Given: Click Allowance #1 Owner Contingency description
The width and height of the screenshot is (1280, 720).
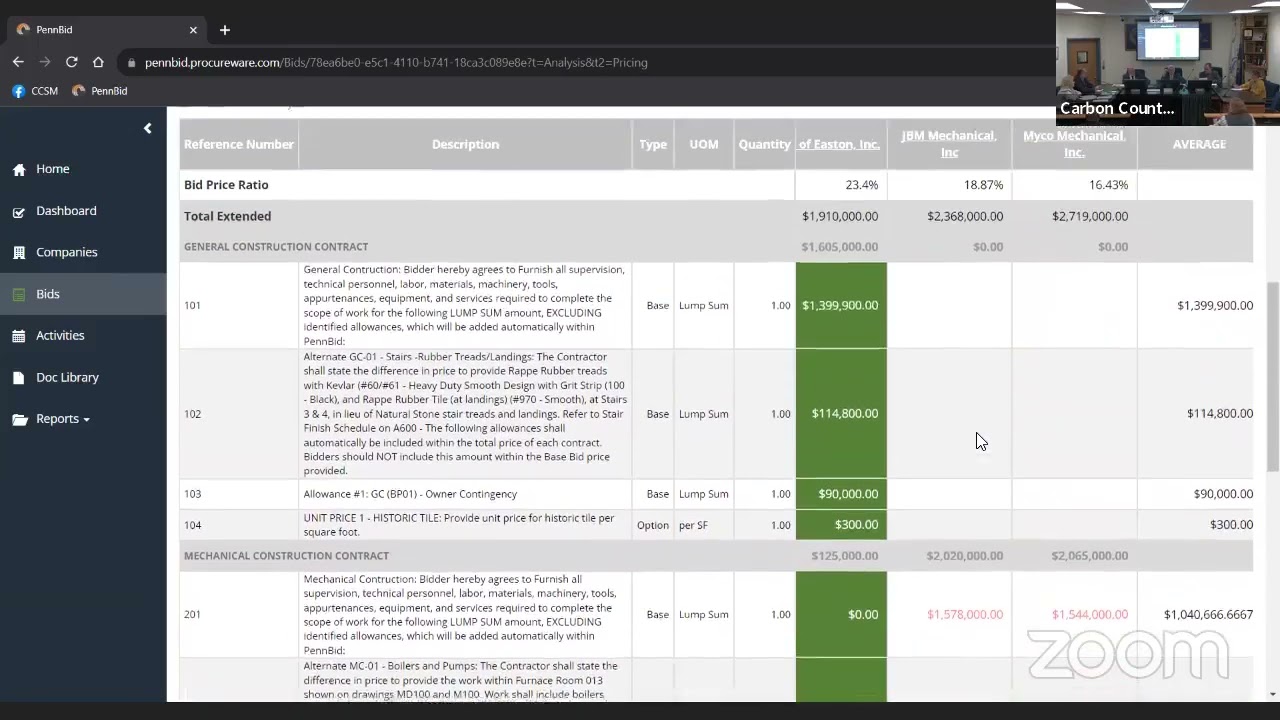Looking at the screenshot, I should [410, 494].
